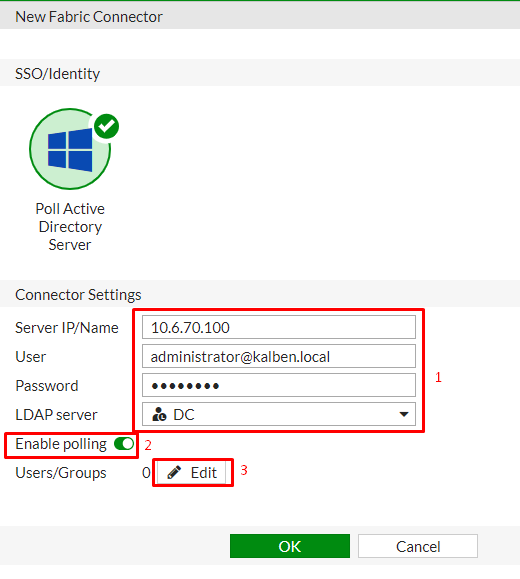520x579 pixels.
Task: Select the DC value in LDAP server box
Action: (184, 415)
